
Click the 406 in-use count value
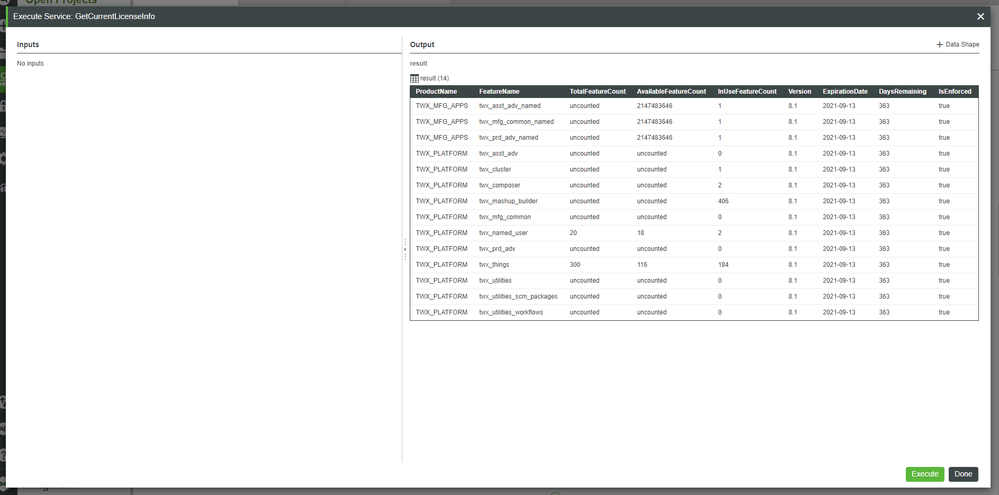tap(723, 201)
